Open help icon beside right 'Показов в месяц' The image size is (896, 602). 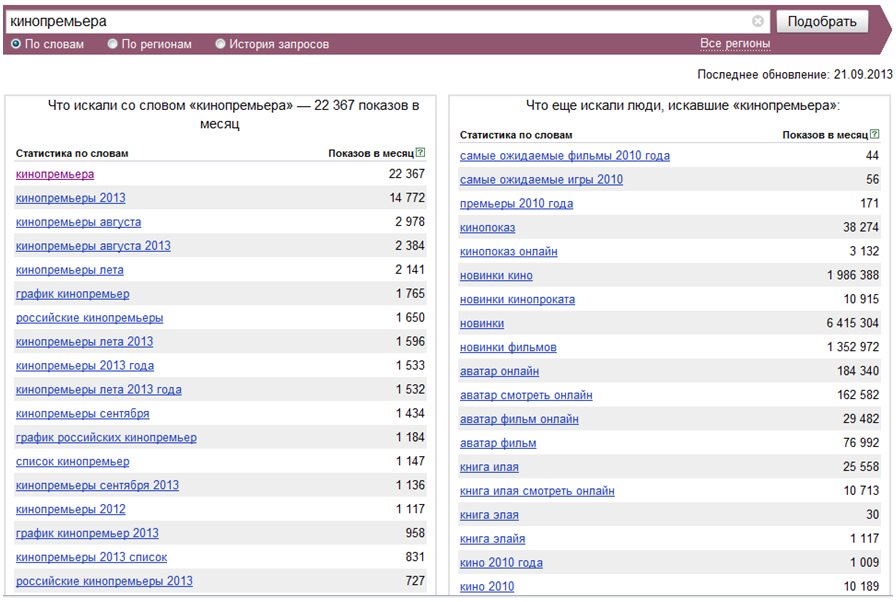874,134
